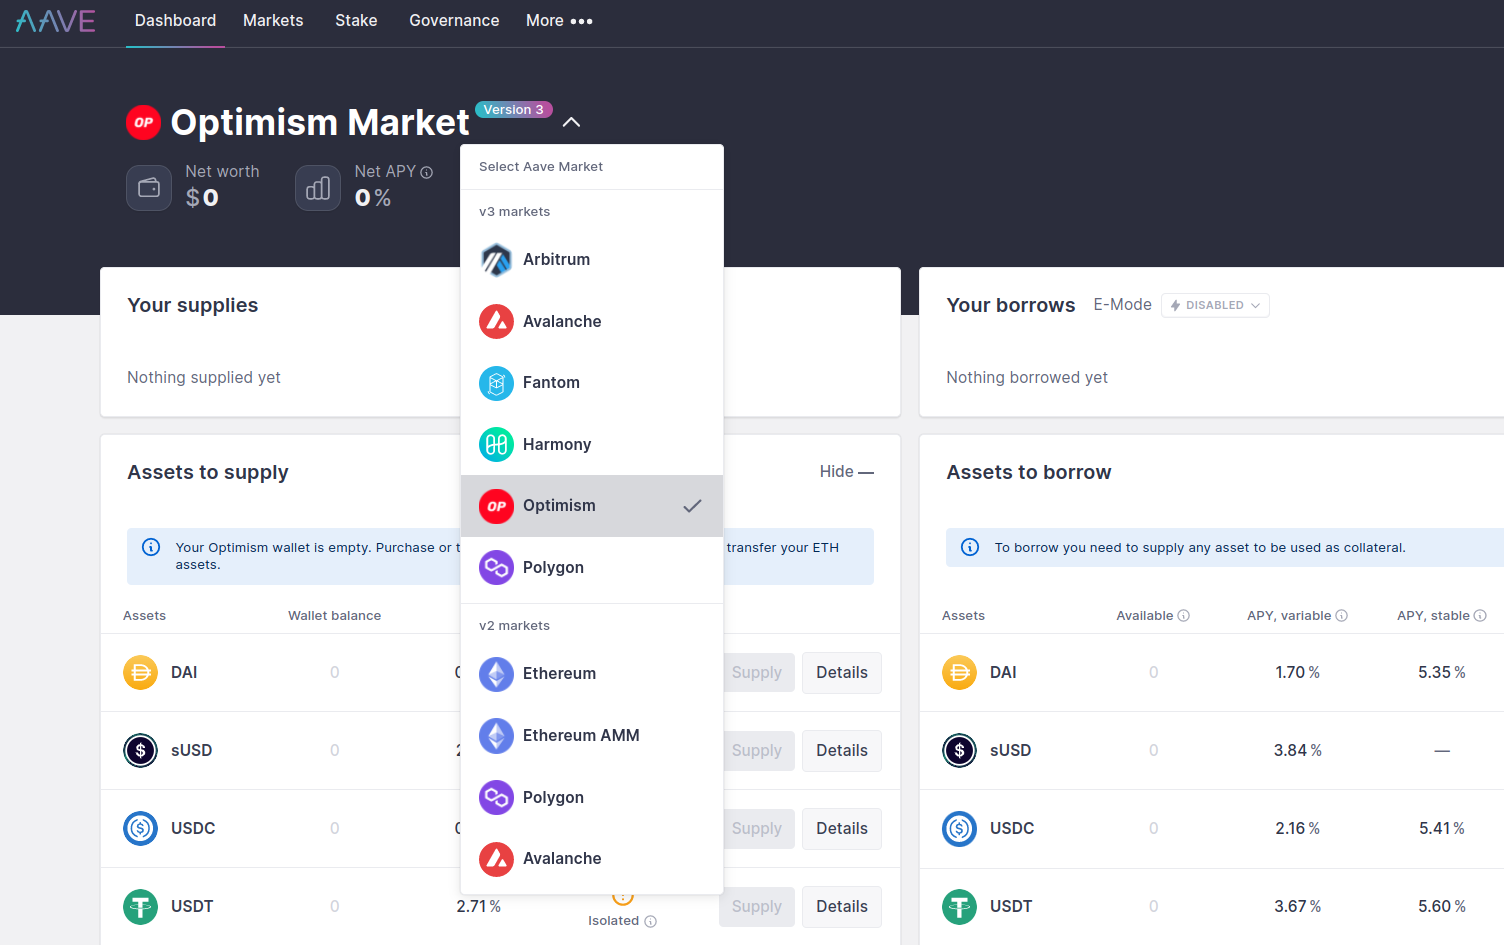Choose the Fantom market
Image resolution: width=1504 pixels, height=945 pixels.
(592, 383)
